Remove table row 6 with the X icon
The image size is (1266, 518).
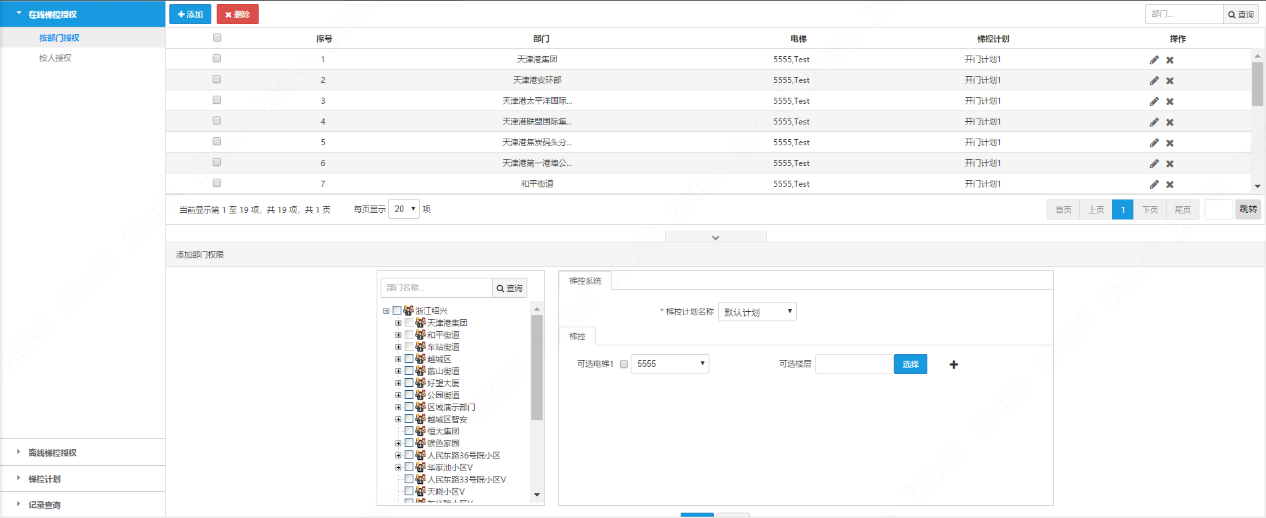[1170, 163]
